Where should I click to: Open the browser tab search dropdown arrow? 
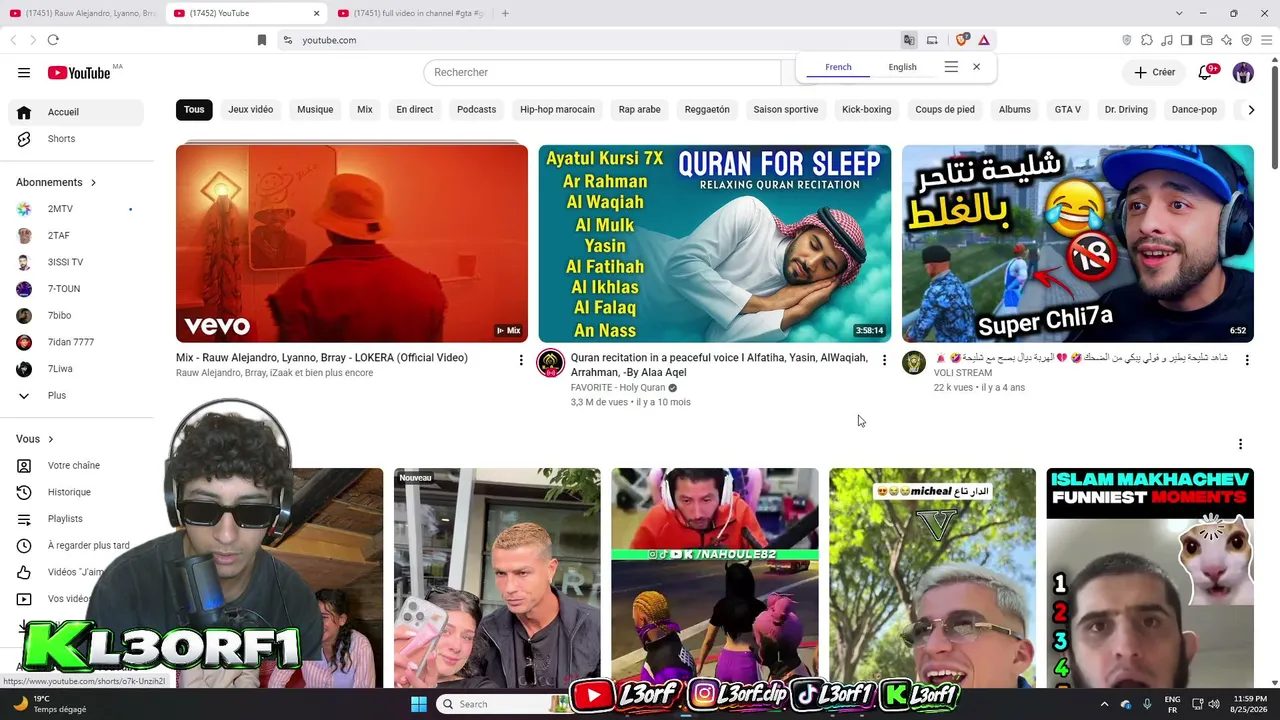(1178, 13)
